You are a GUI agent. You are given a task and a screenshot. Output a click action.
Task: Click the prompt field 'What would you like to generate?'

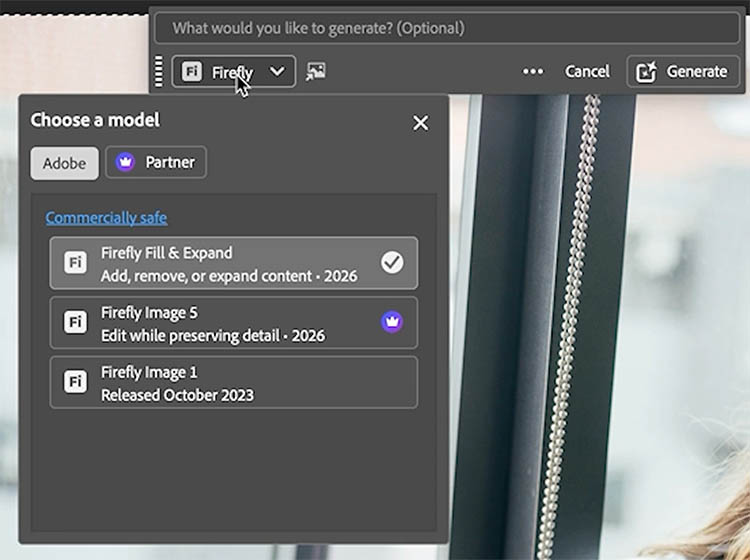[447, 28]
